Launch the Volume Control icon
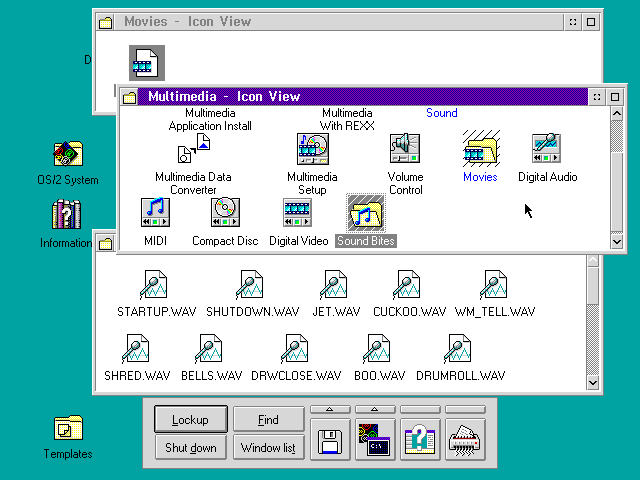 pyautogui.click(x=405, y=148)
